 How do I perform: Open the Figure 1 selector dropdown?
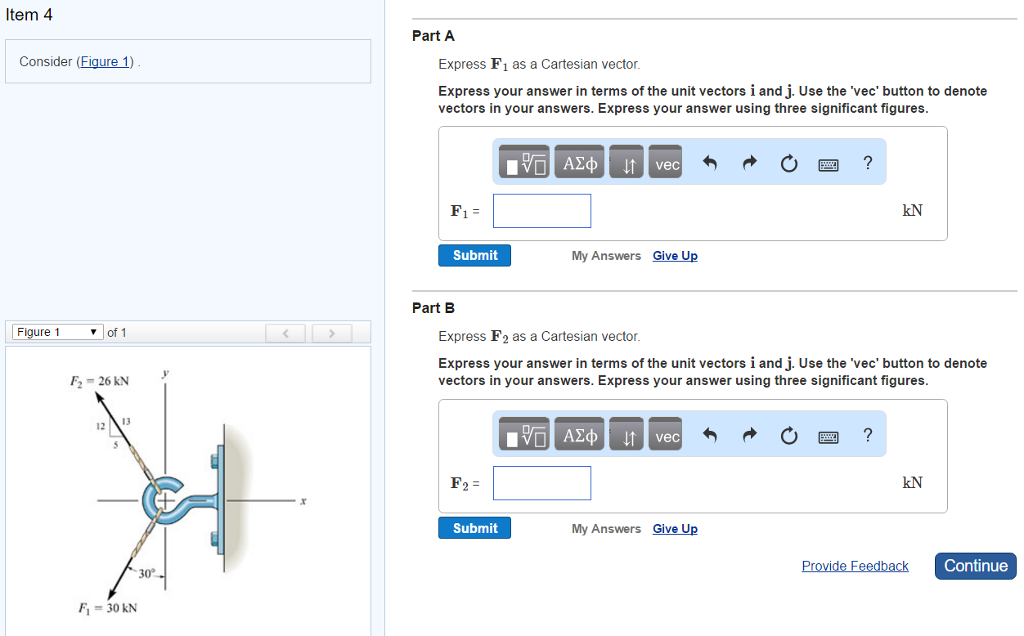pos(57,332)
